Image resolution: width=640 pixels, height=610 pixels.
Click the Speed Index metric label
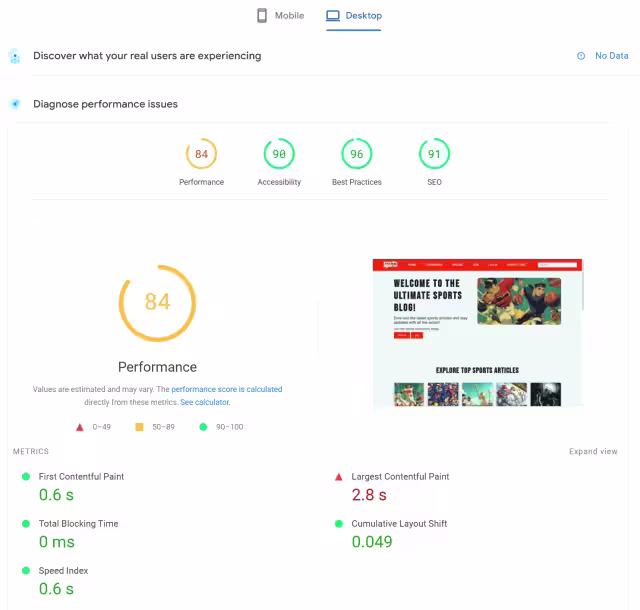point(63,570)
